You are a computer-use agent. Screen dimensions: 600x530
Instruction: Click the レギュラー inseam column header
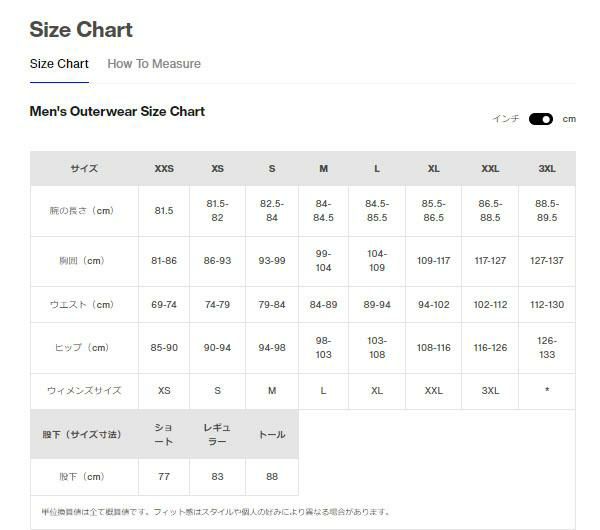[218, 435]
